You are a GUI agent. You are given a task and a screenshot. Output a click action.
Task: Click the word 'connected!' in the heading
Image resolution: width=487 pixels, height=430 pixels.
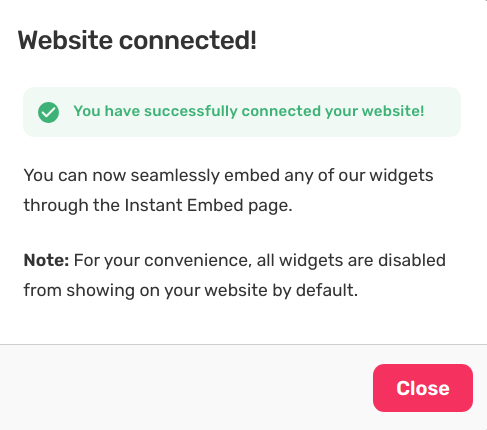coord(188,41)
